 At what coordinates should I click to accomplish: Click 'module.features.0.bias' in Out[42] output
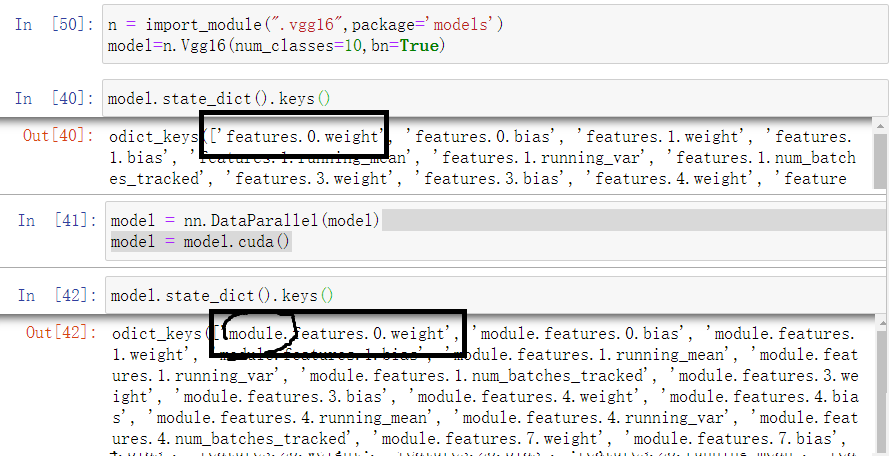[580, 333]
